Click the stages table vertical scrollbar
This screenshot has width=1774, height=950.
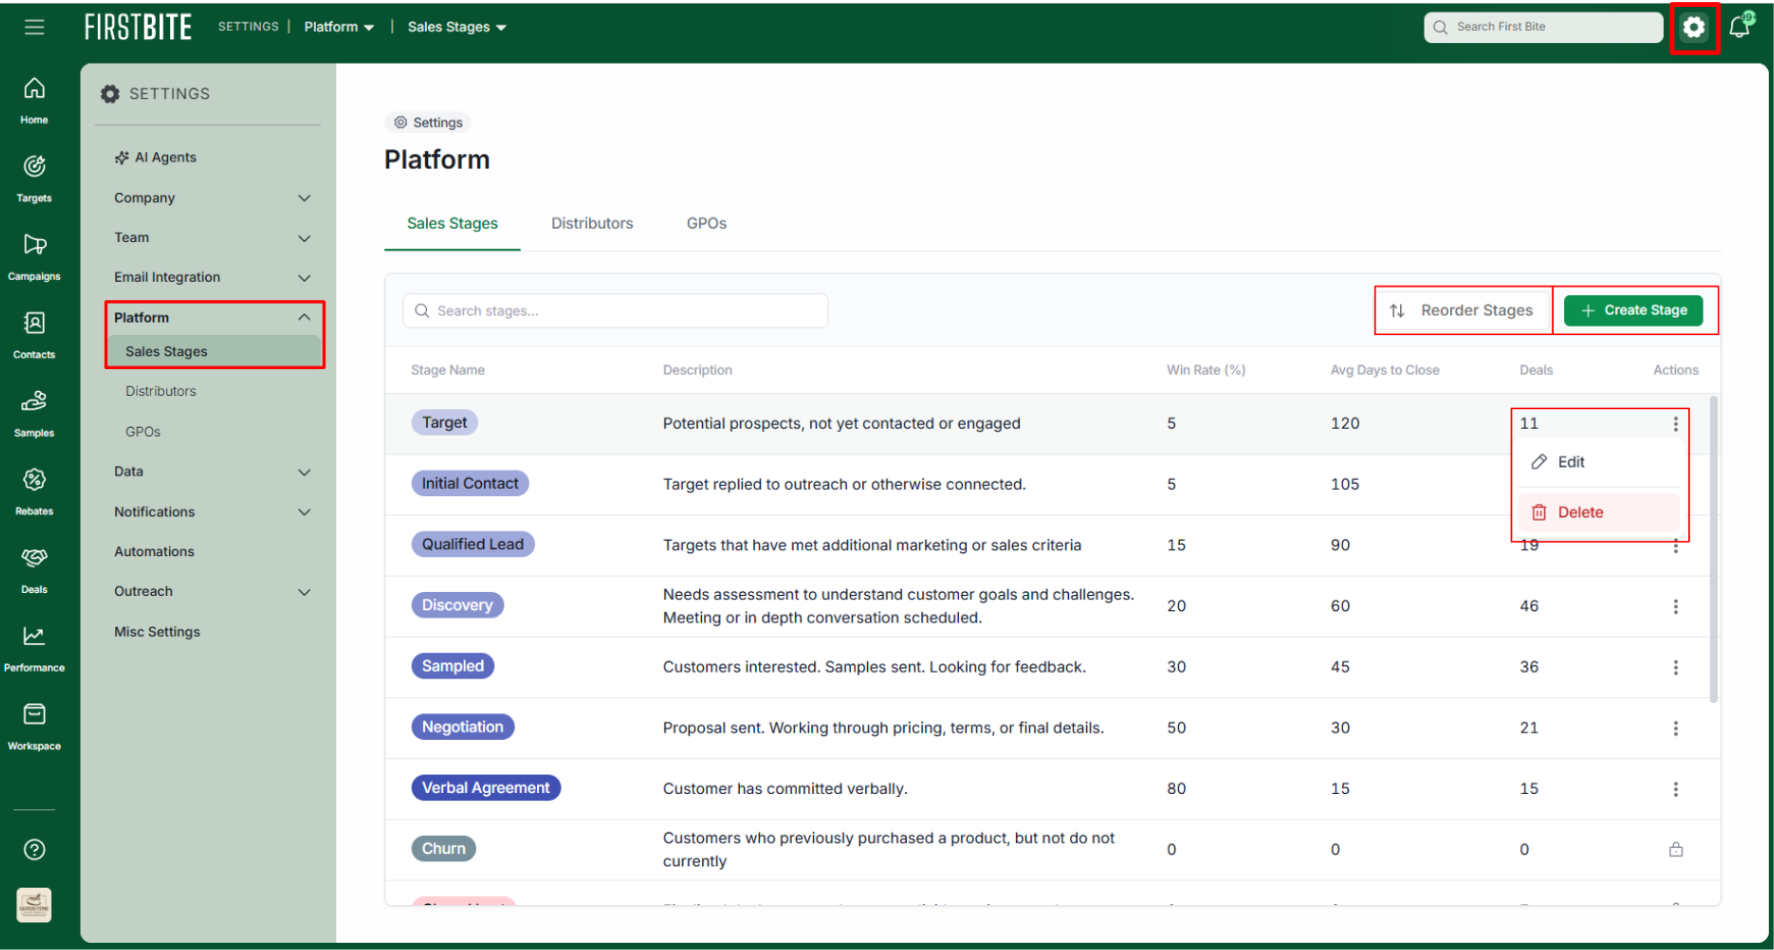pyautogui.click(x=1713, y=550)
